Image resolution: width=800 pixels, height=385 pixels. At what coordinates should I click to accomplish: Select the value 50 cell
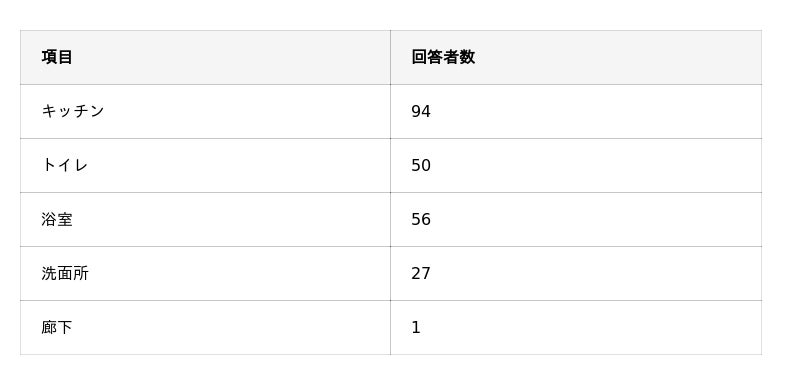point(576,165)
